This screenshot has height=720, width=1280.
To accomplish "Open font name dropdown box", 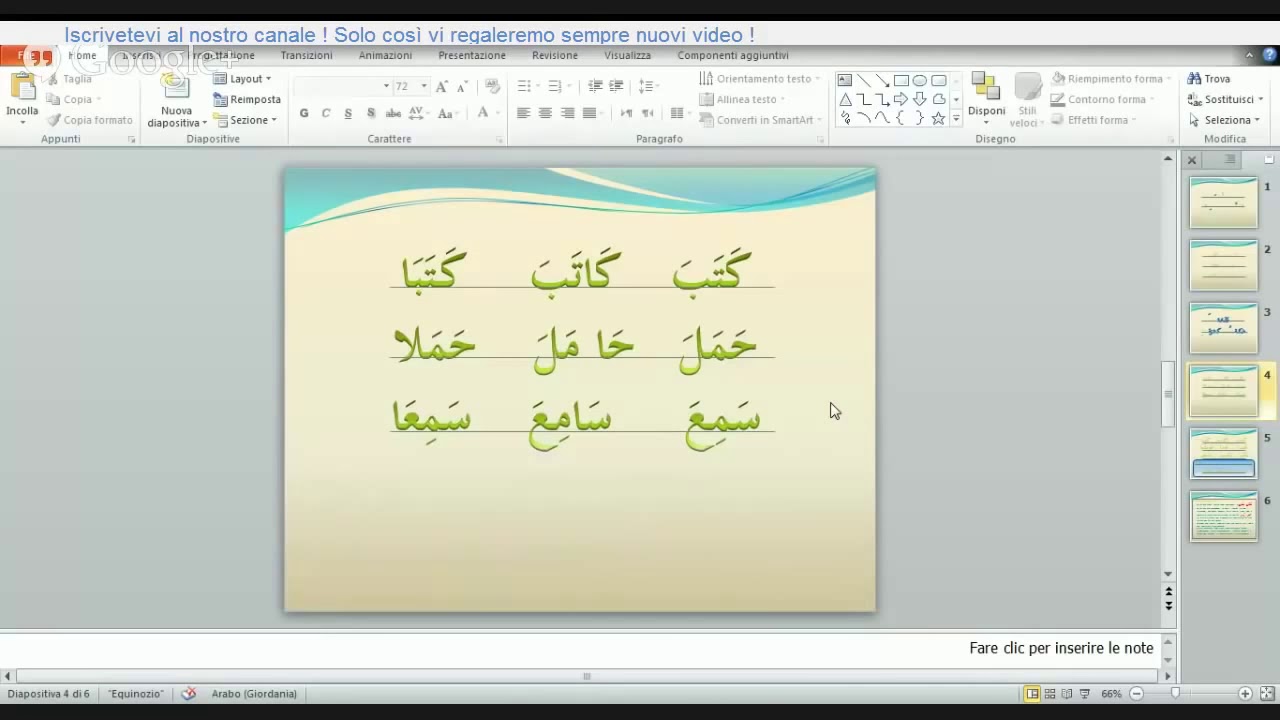I will [x=343, y=86].
